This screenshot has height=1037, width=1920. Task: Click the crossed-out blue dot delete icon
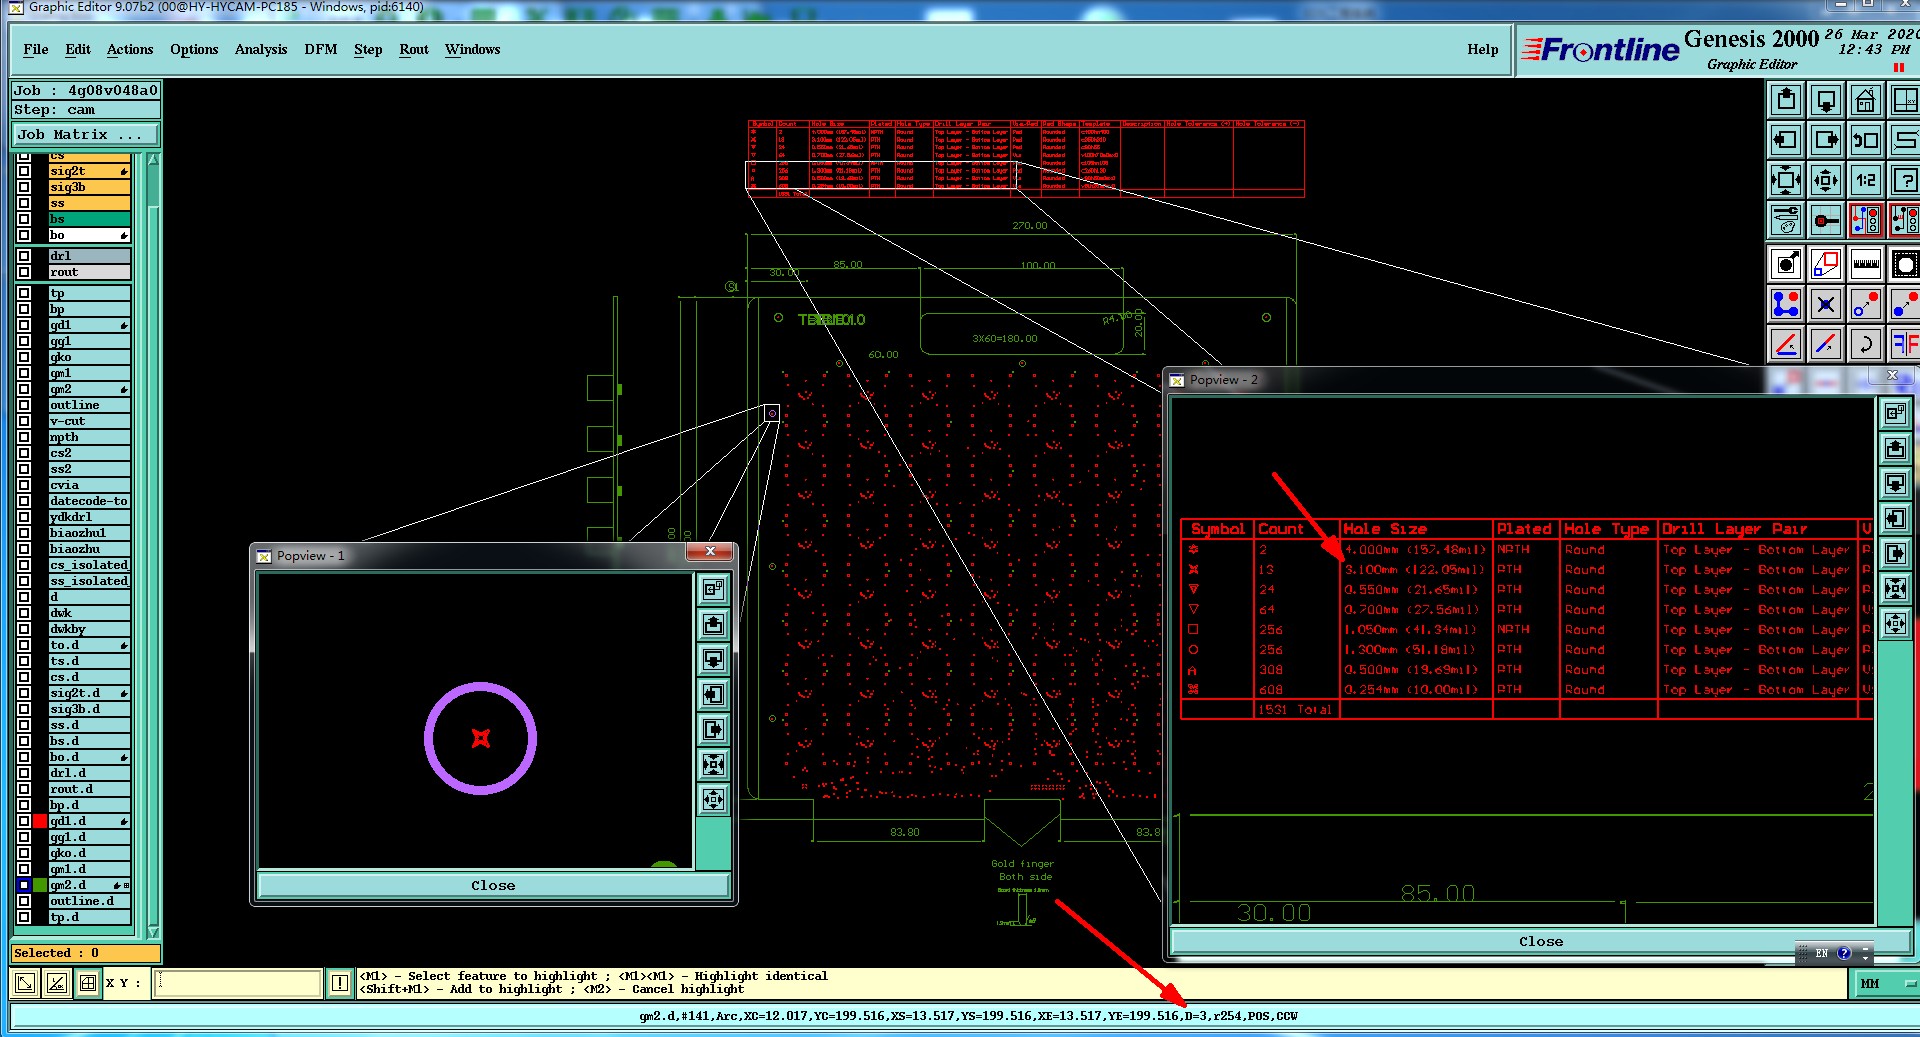(1826, 304)
